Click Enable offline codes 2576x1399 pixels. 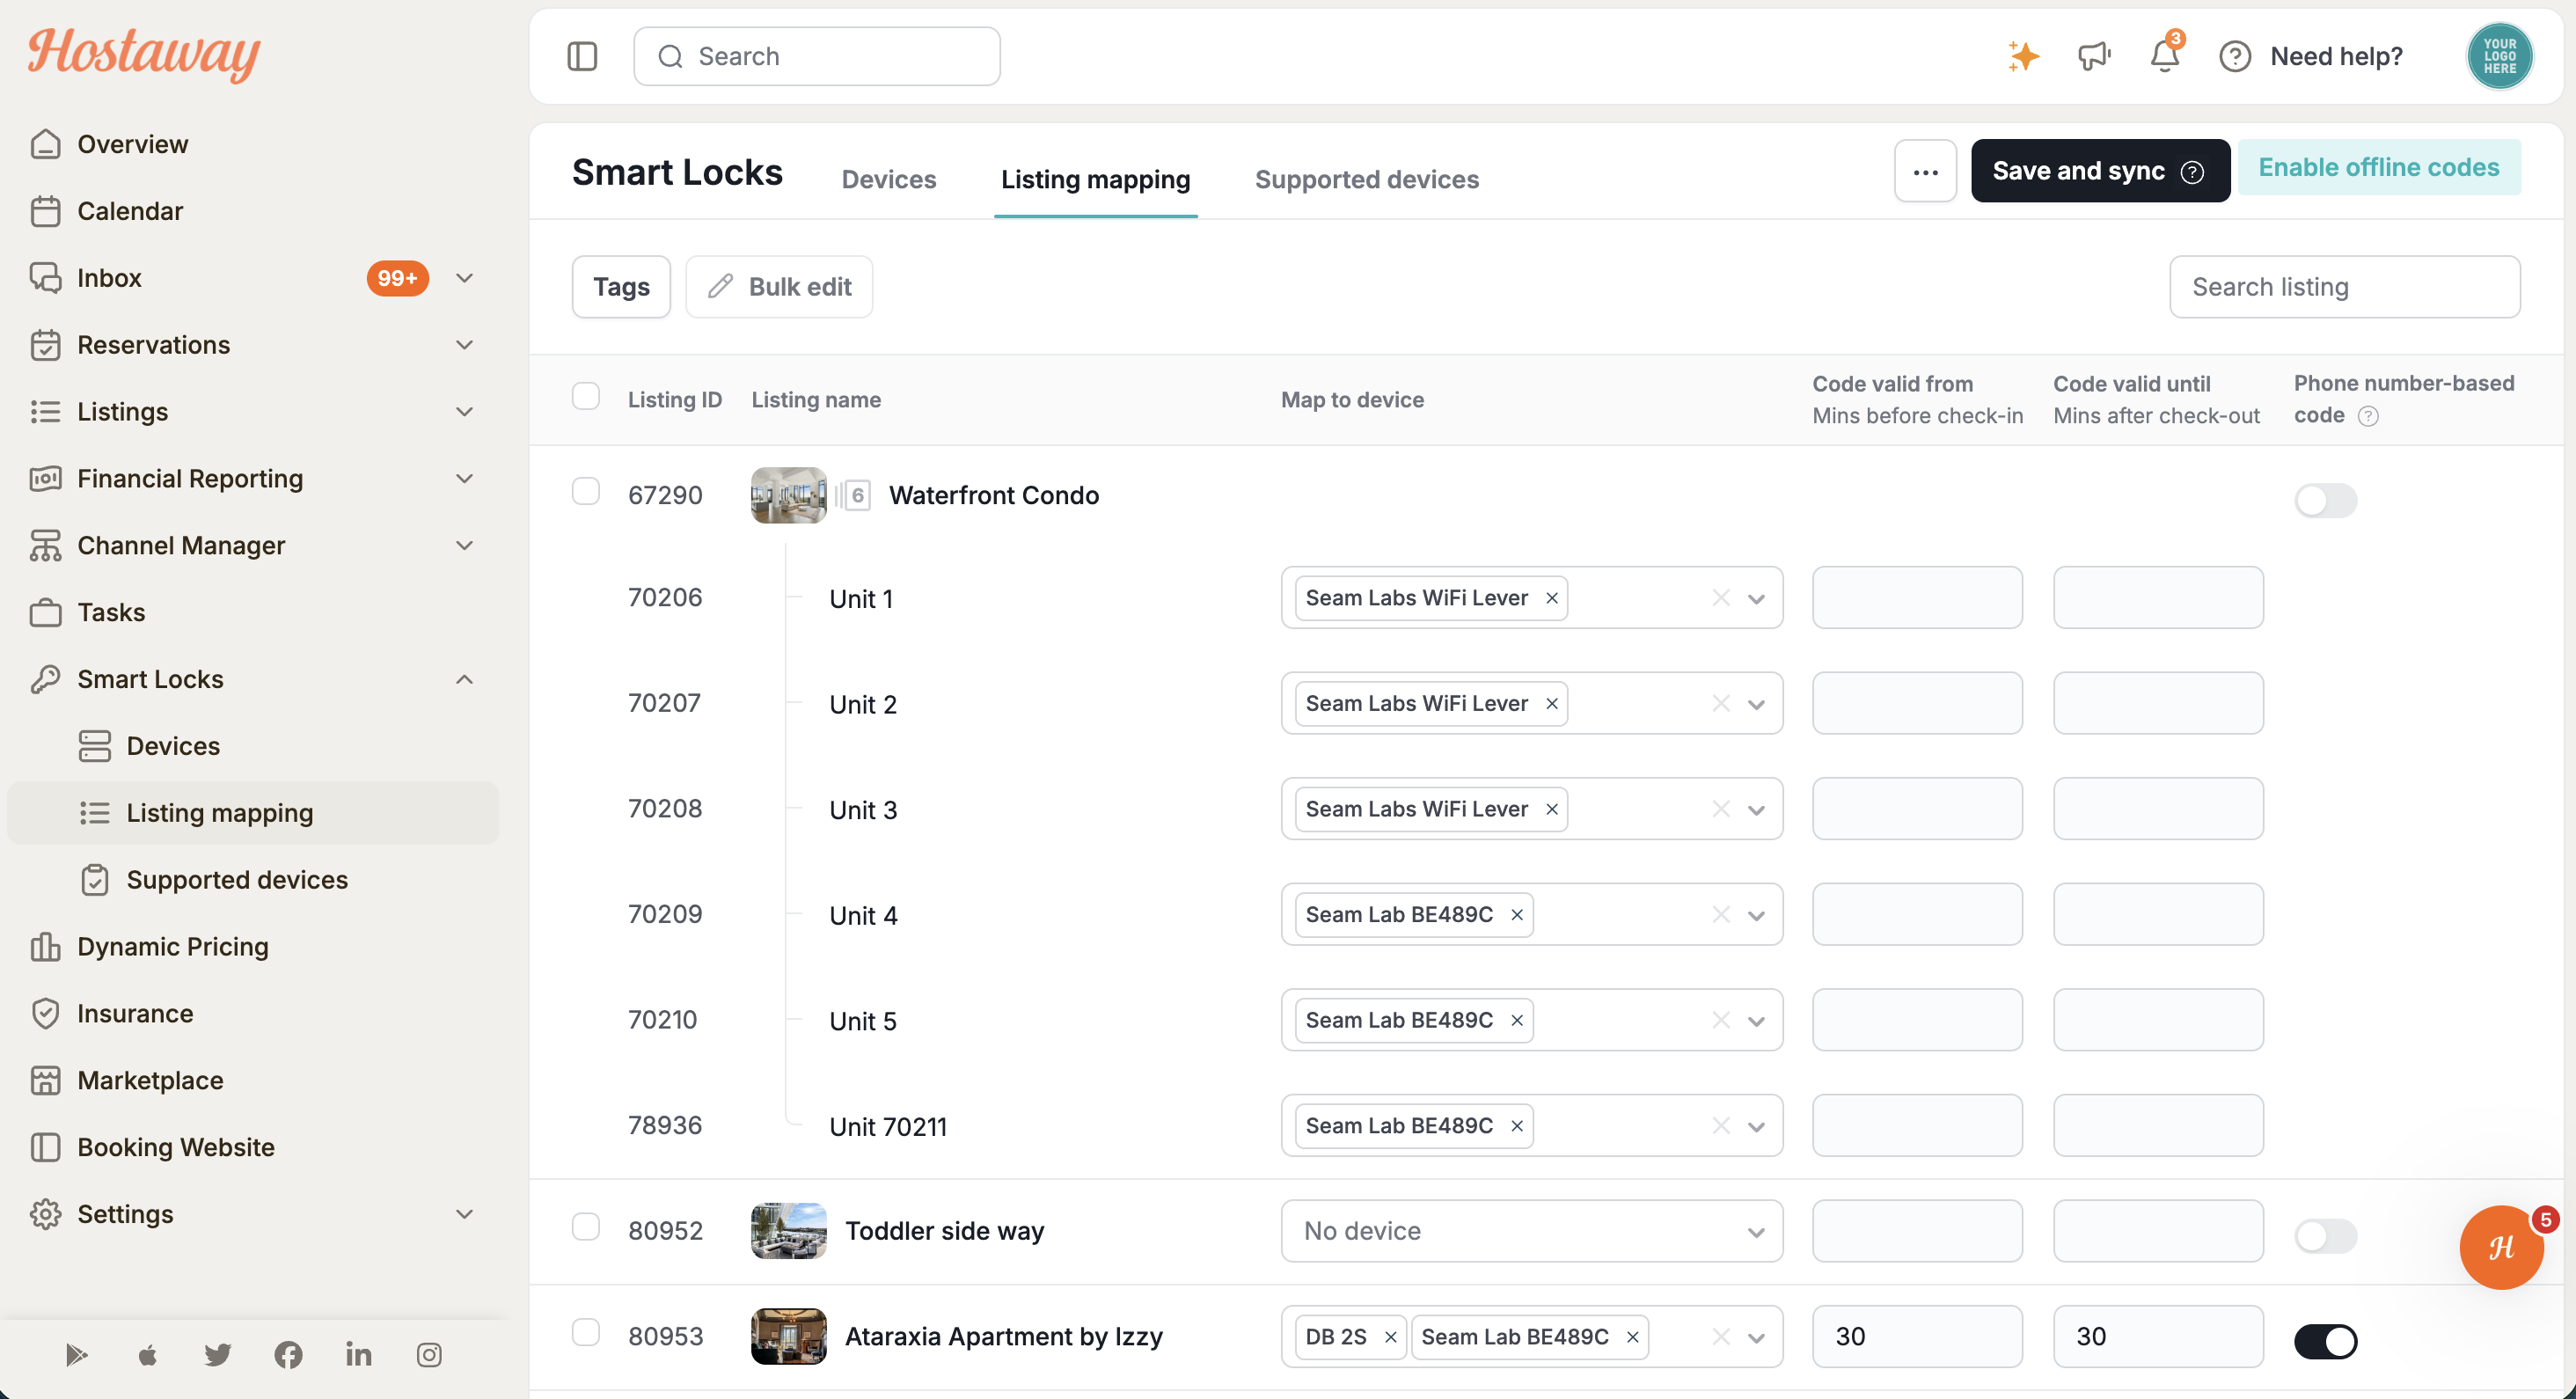pyautogui.click(x=2378, y=167)
